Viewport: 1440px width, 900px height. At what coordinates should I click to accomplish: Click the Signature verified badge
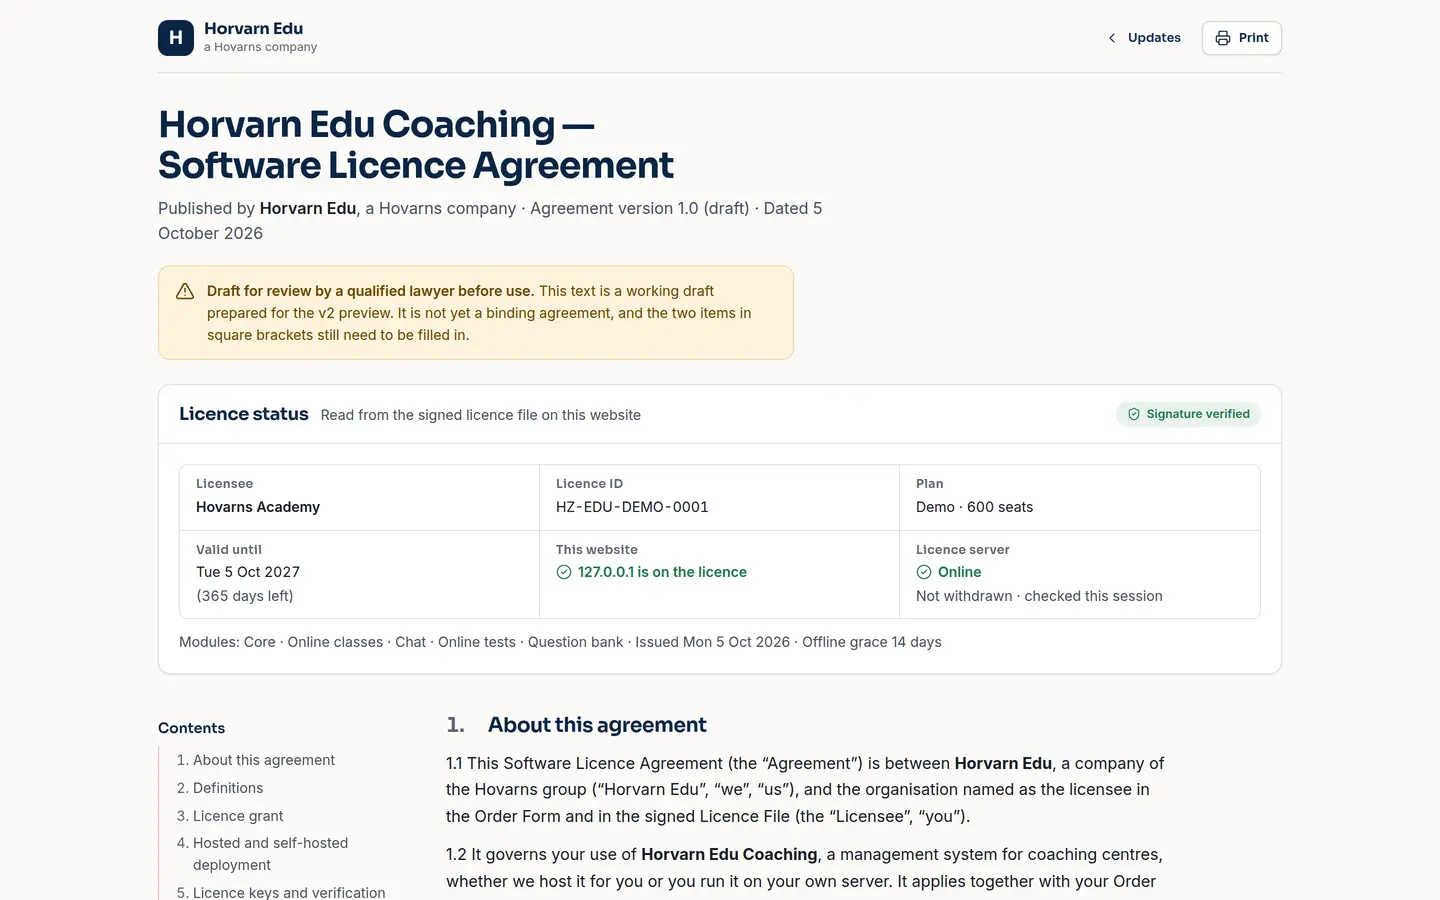[x=1188, y=414]
